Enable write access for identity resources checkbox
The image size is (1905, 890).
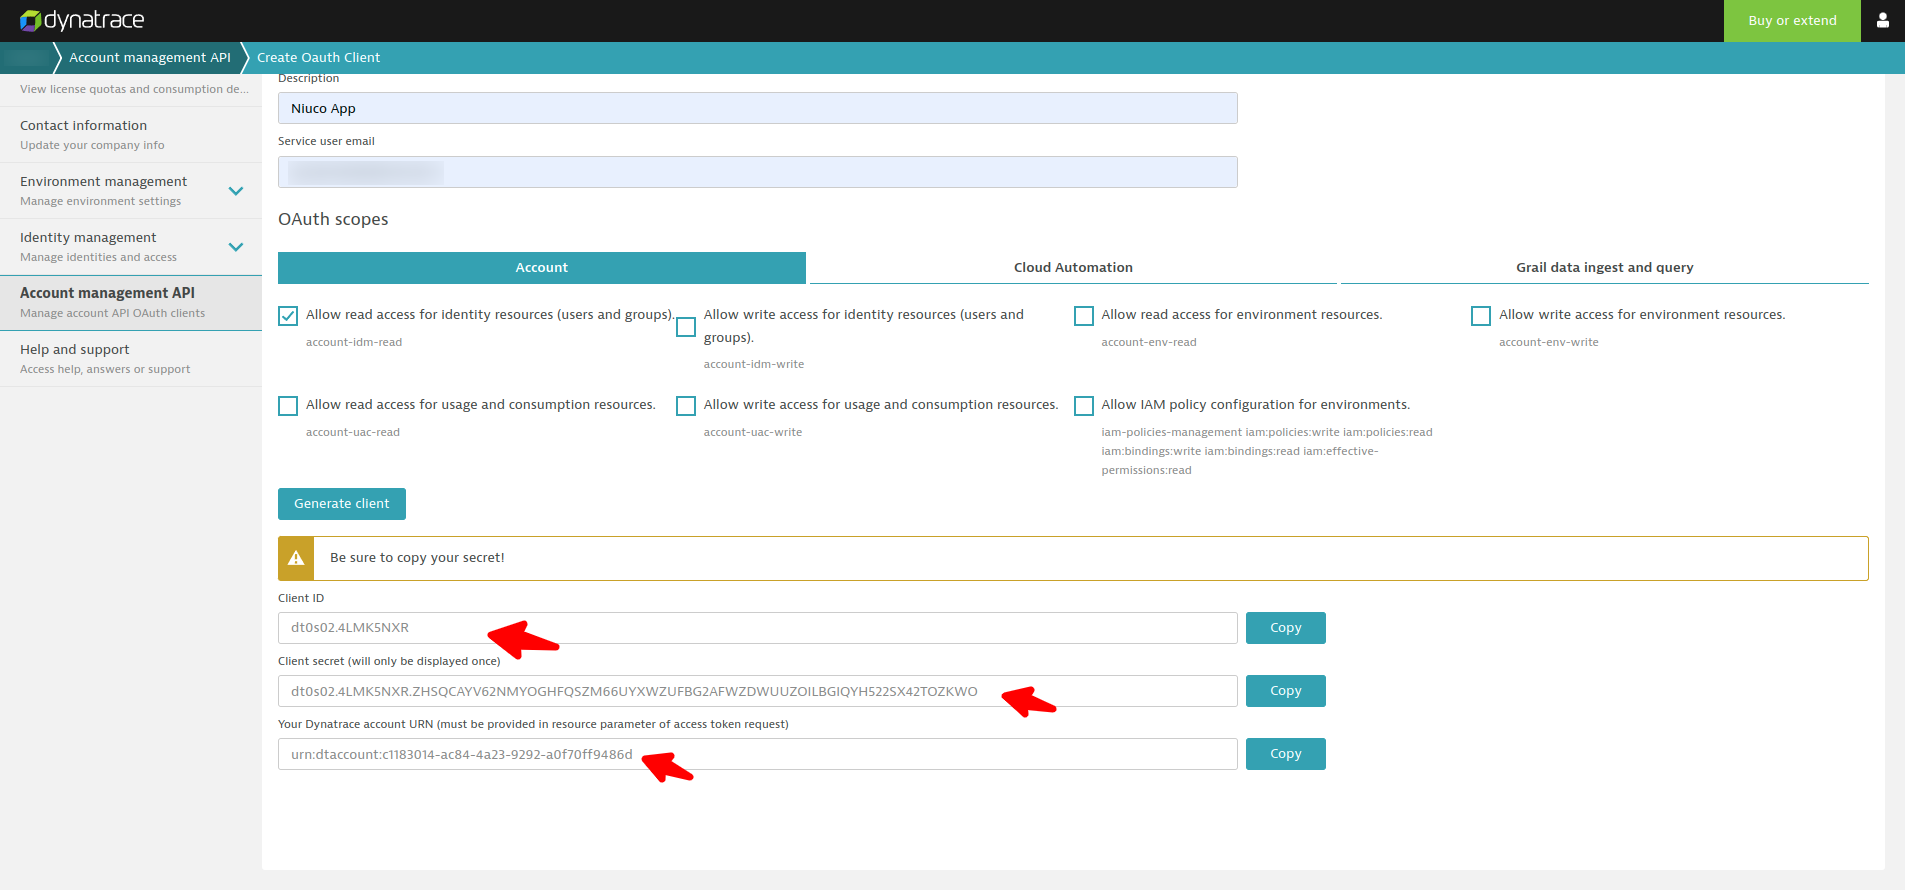pos(686,327)
